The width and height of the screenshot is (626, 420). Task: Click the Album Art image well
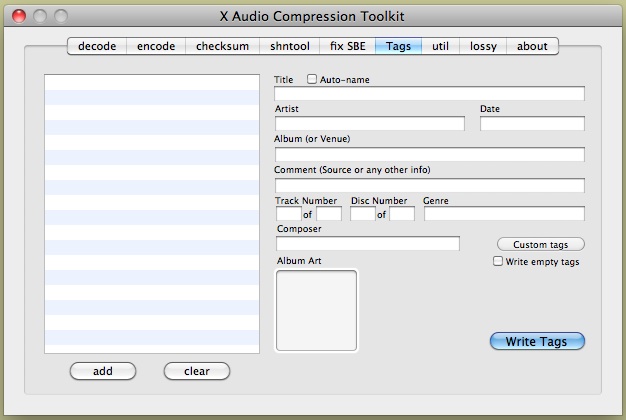(x=316, y=310)
